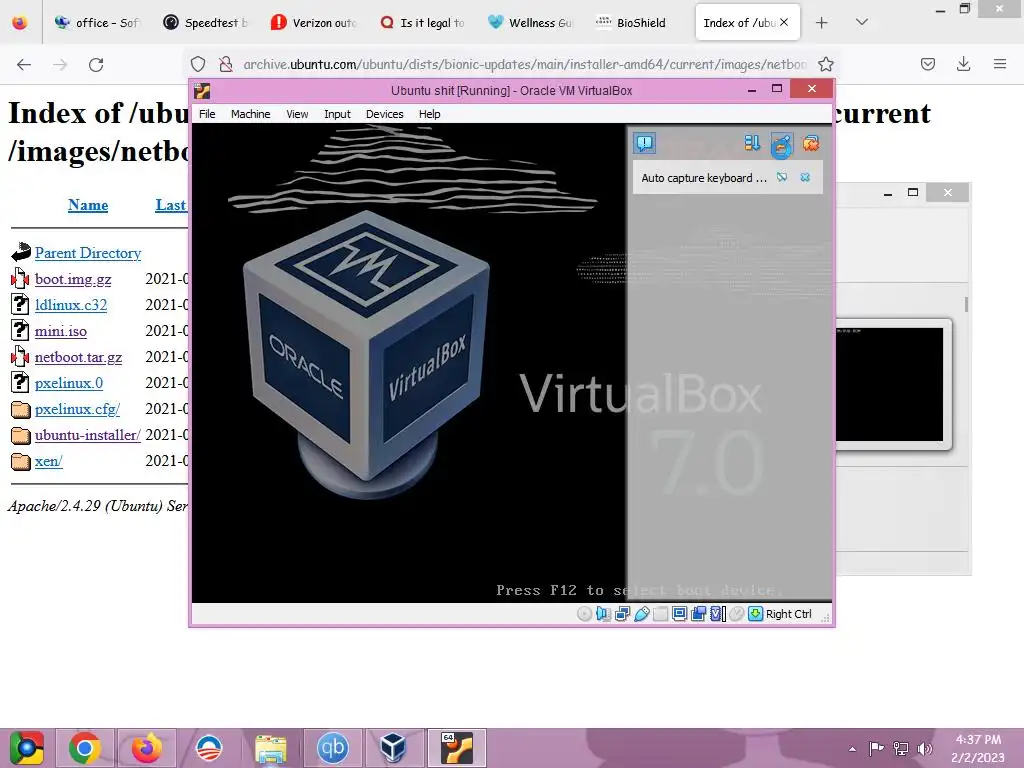This screenshot has width=1024, height=768.
Task: Switch to the Wellness Gu tab
Action: pyautogui.click(x=530, y=22)
